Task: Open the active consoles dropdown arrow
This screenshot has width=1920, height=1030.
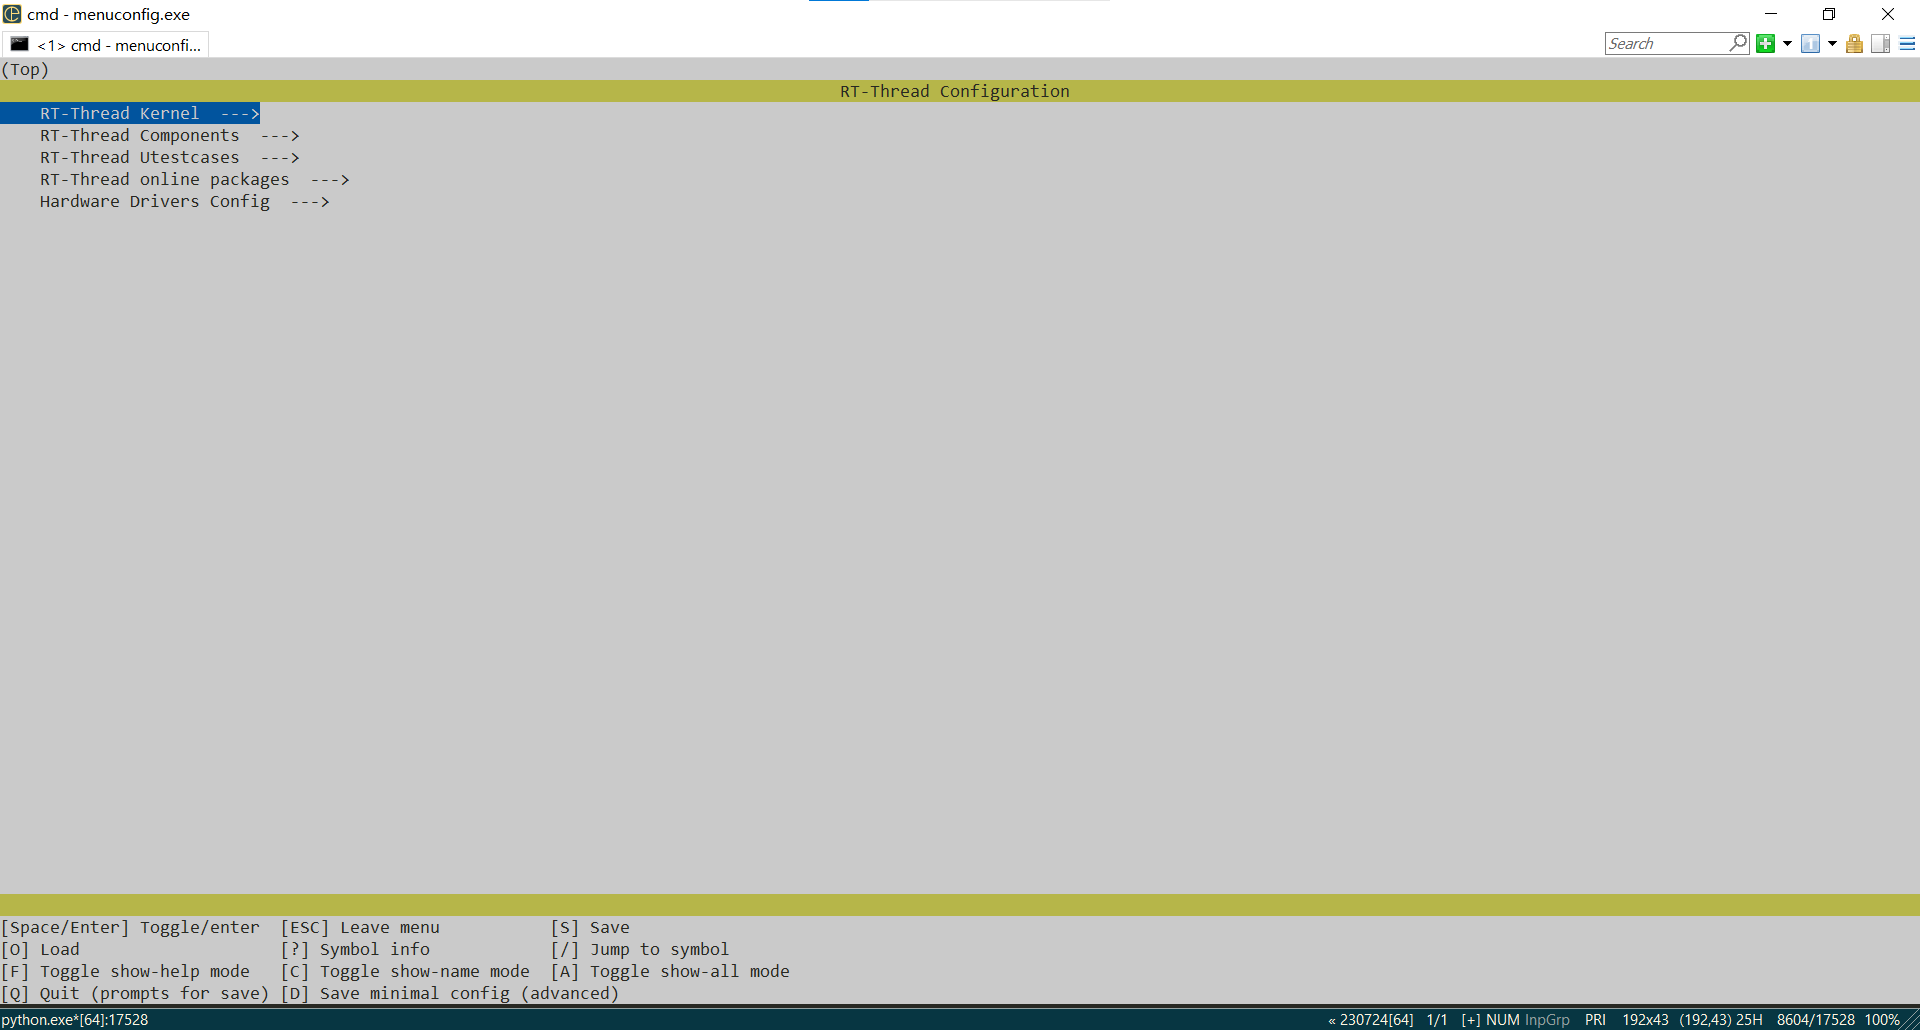Action: click(1831, 43)
